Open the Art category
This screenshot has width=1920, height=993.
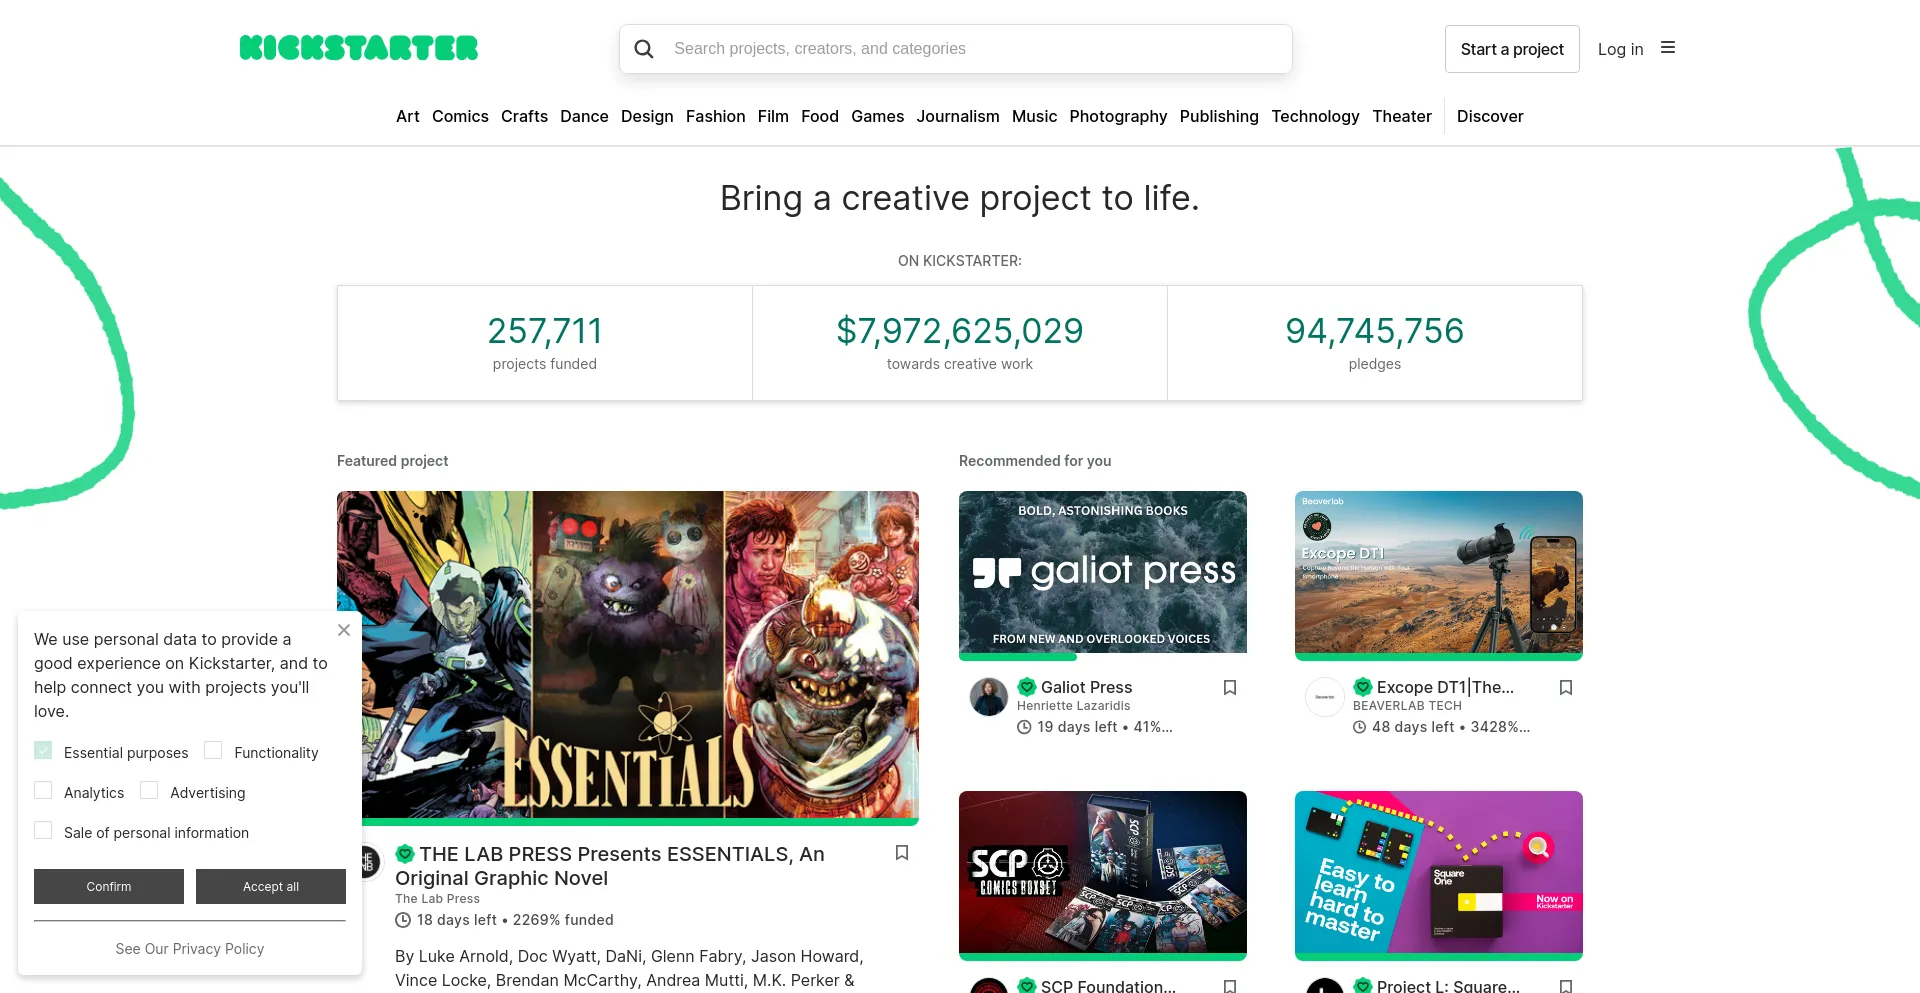408,116
